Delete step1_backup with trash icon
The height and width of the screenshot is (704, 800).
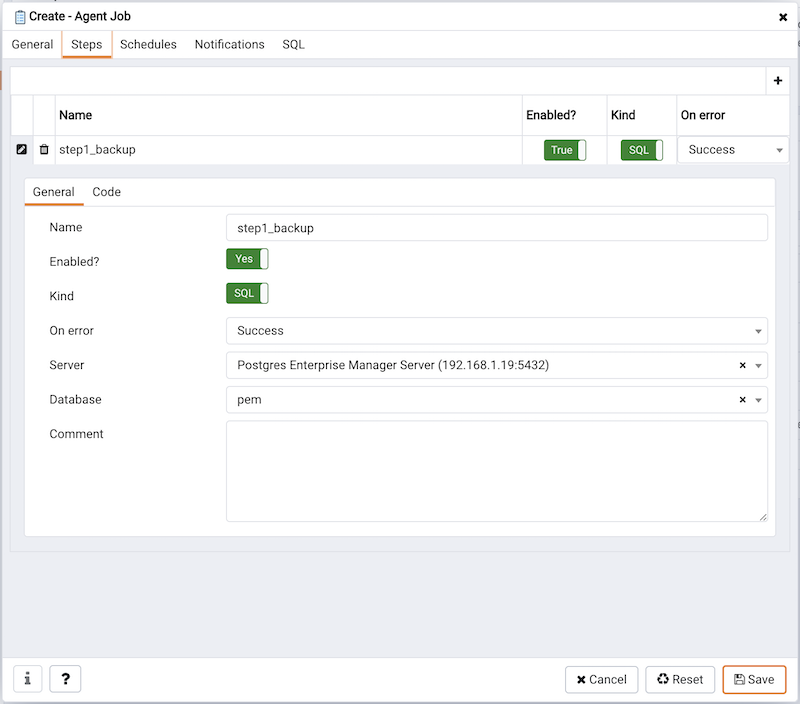[x=44, y=149]
